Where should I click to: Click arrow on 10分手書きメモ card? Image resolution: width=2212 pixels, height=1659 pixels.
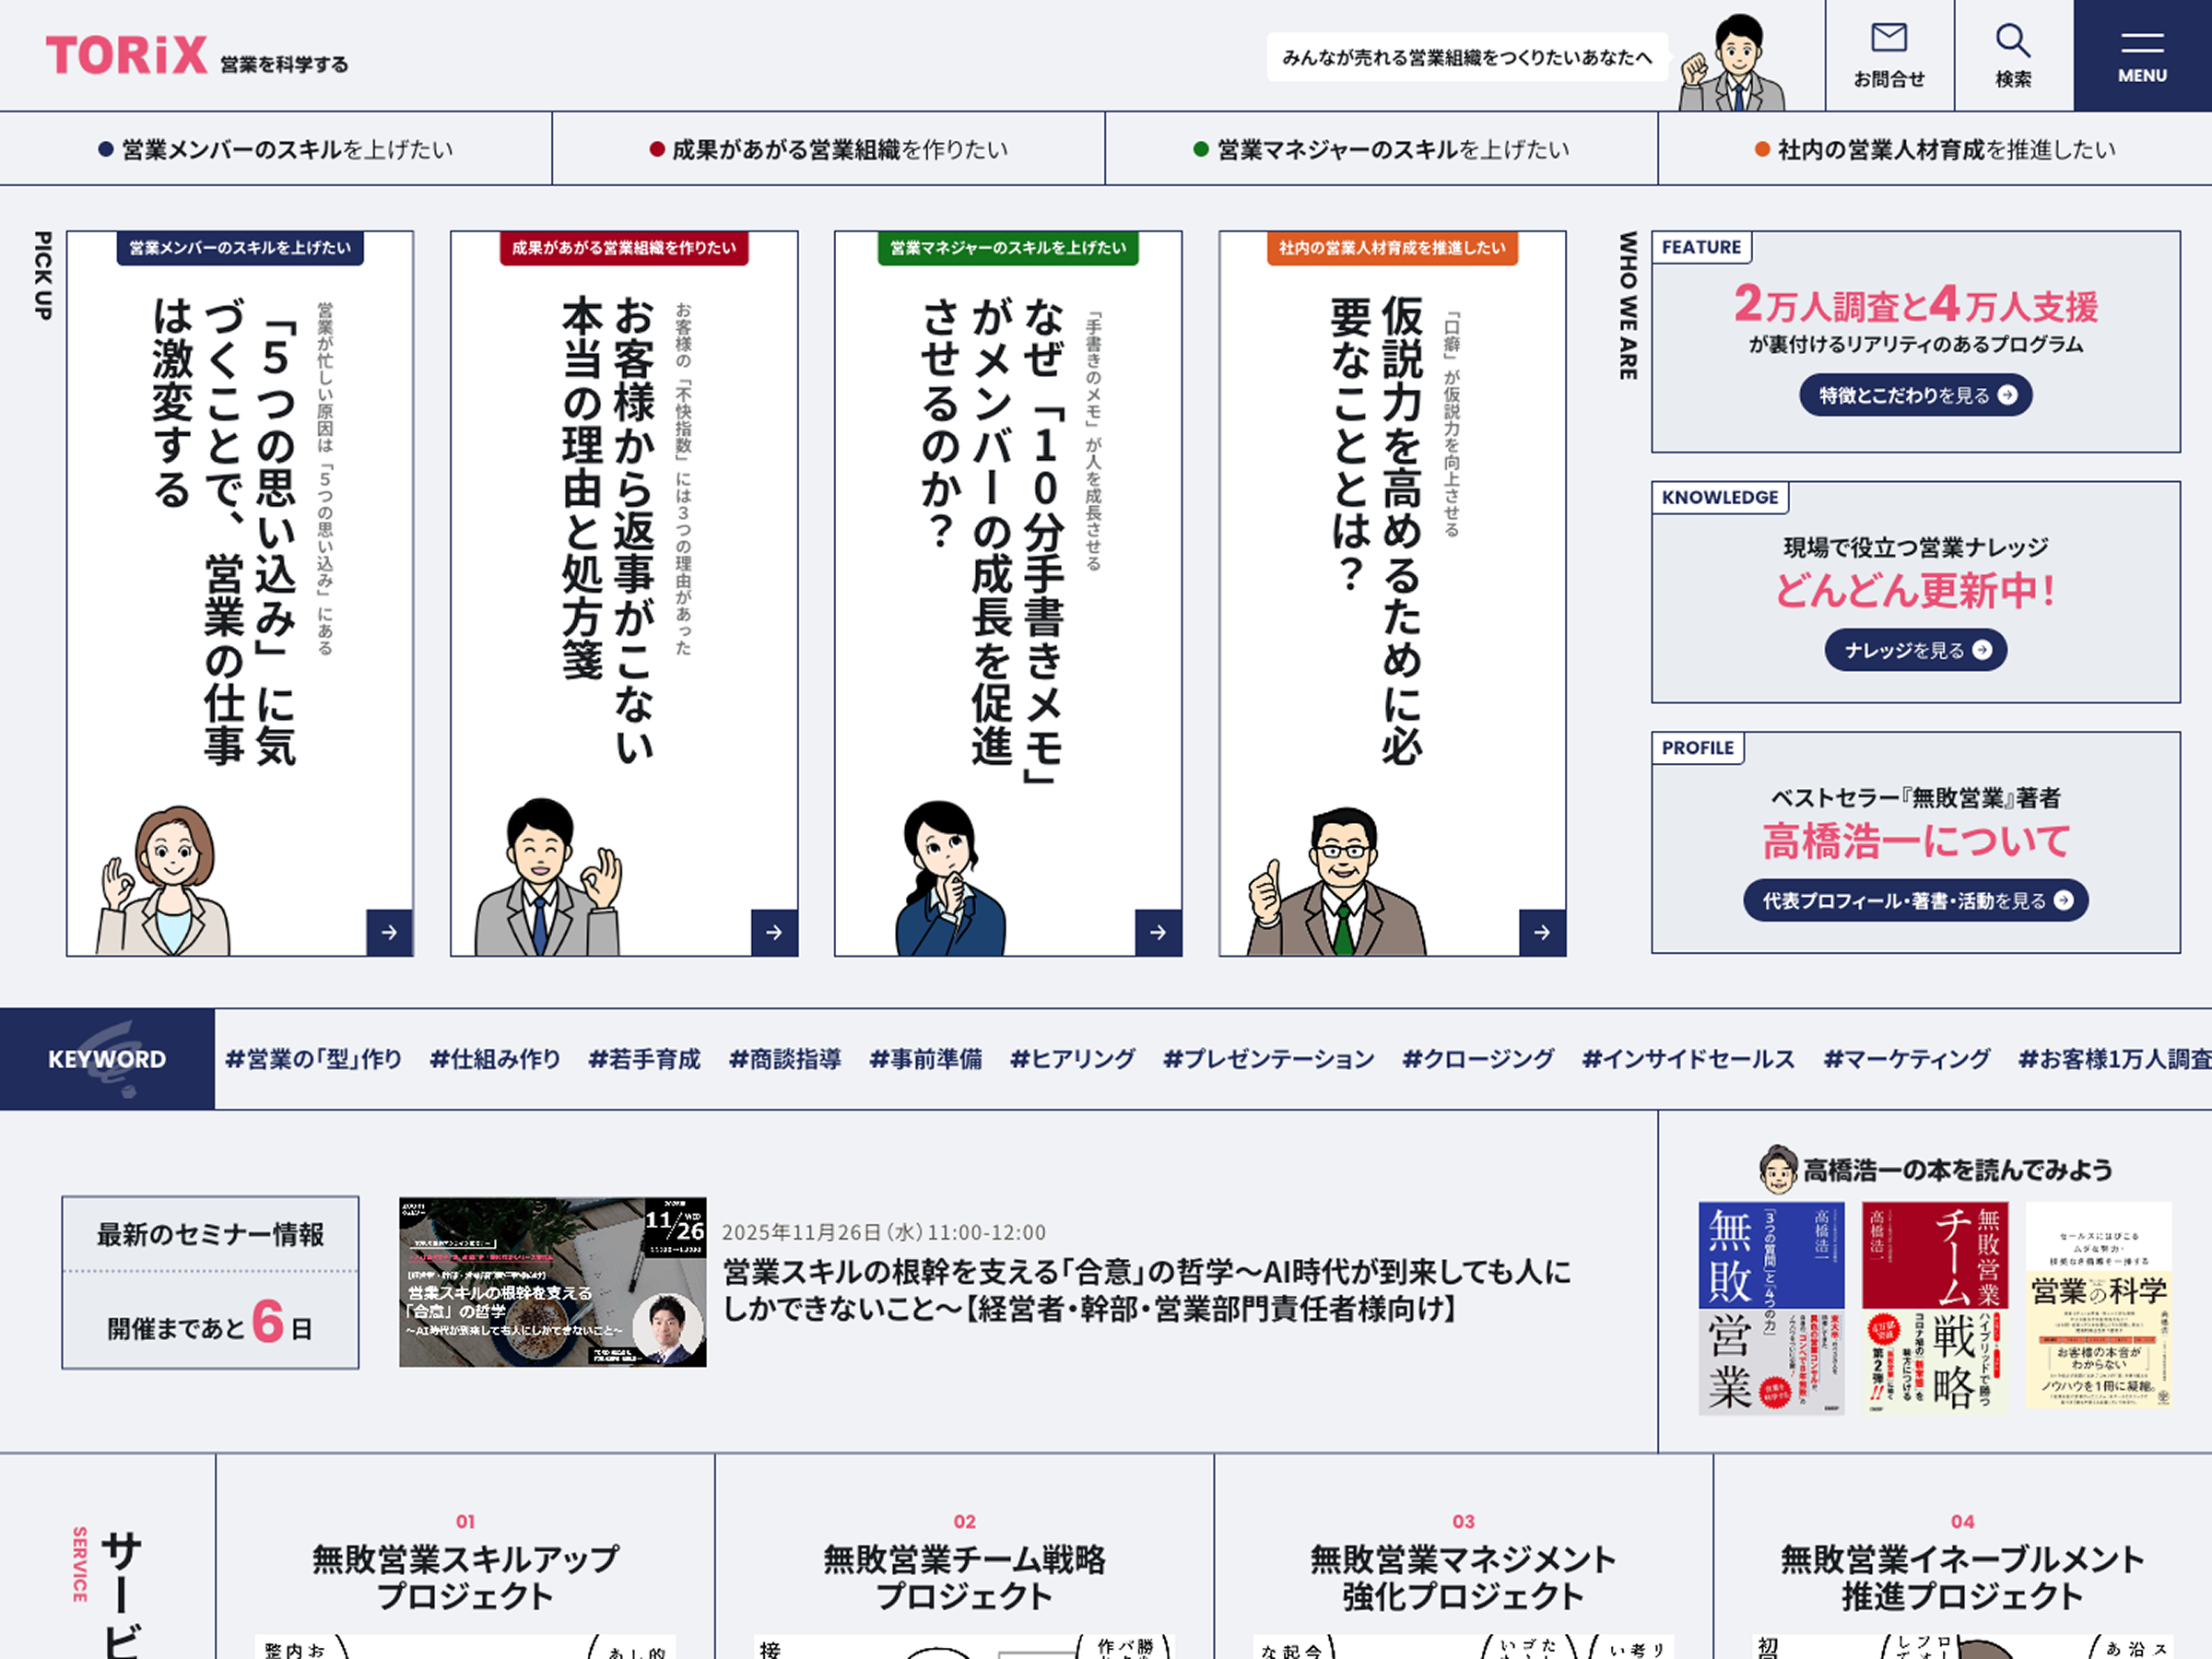(x=1158, y=932)
